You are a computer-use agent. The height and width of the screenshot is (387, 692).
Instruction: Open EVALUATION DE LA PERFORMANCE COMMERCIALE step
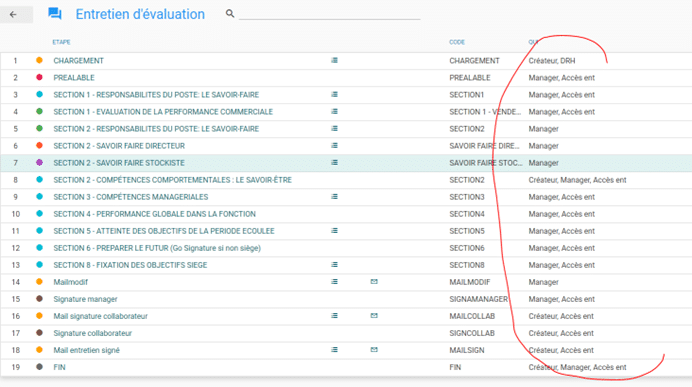click(163, 112)
